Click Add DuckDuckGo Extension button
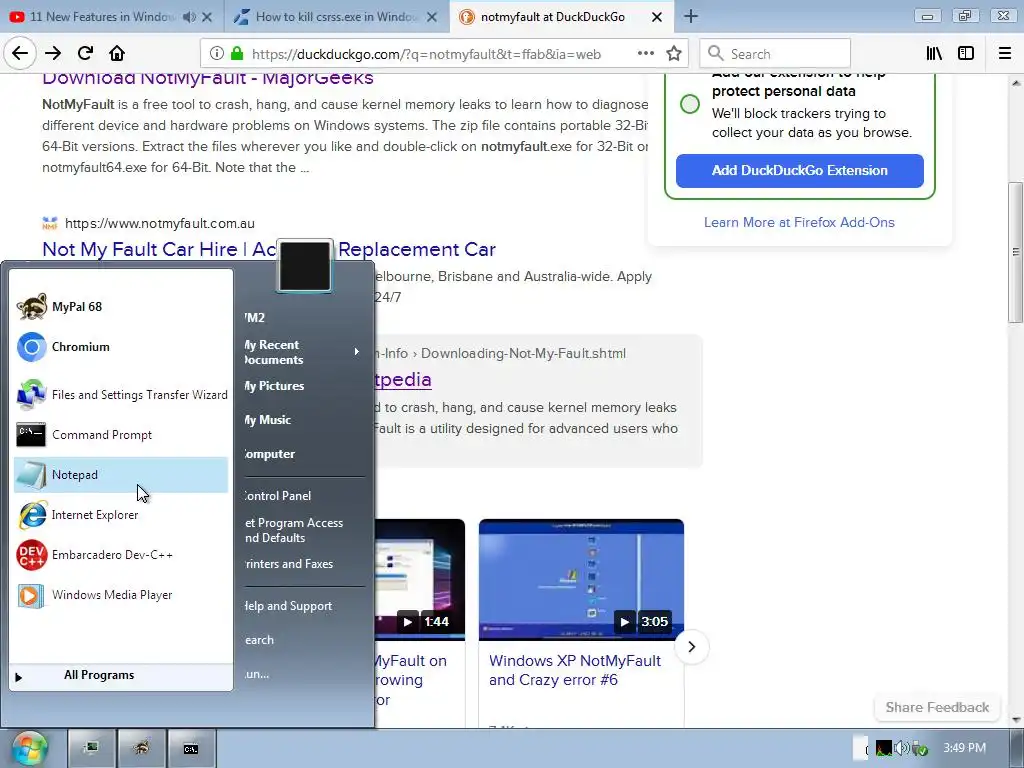This screenshot has height=768, width=1024. 799,170
